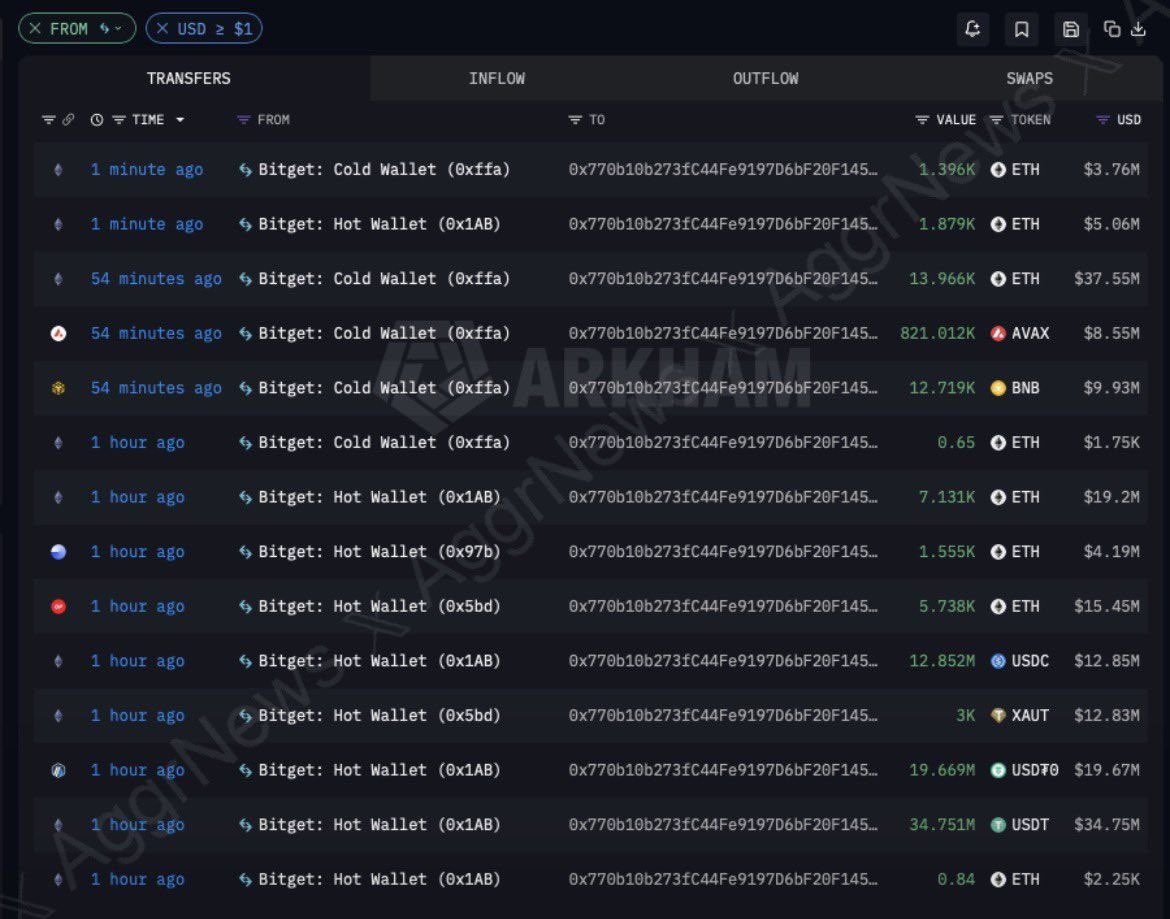Click '54 minutes ago' on the BNB row
This screenshot has width=1170, height=919.
[x=156, y=388]
